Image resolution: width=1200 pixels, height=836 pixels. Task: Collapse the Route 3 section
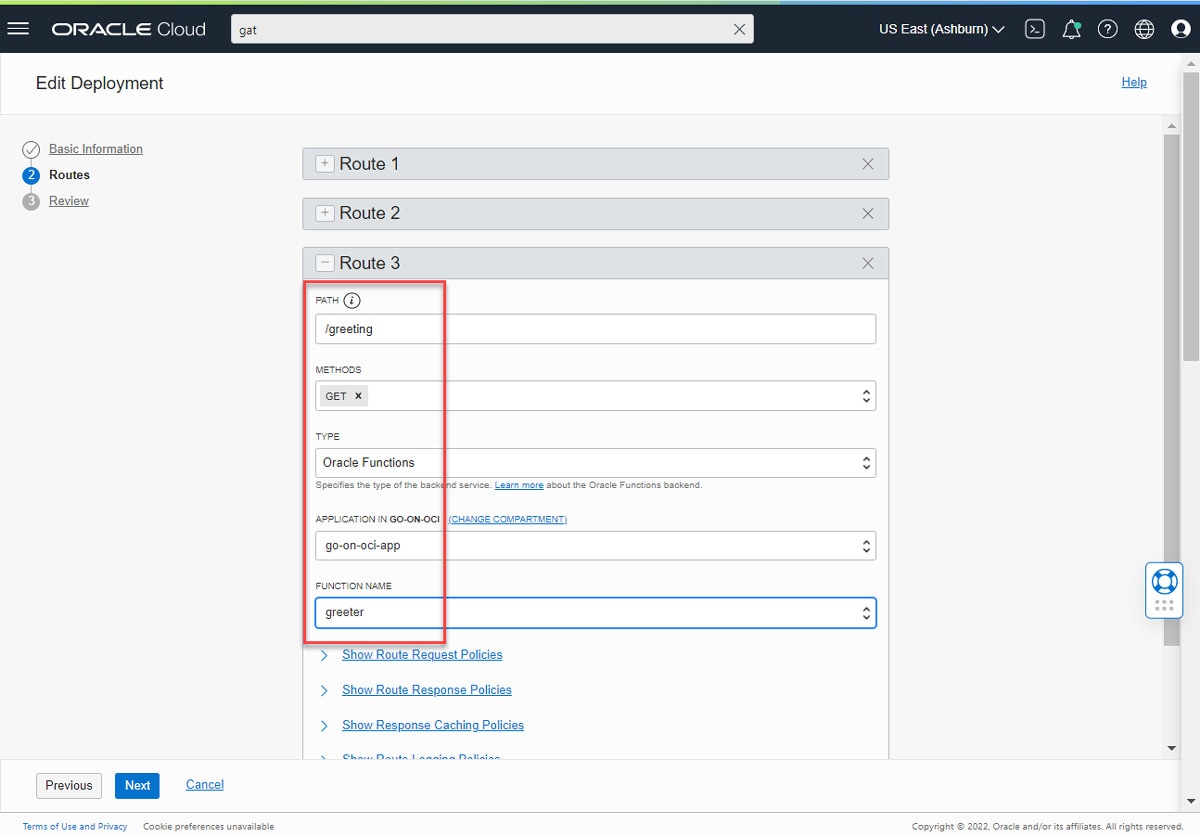(x=325, y=263)
